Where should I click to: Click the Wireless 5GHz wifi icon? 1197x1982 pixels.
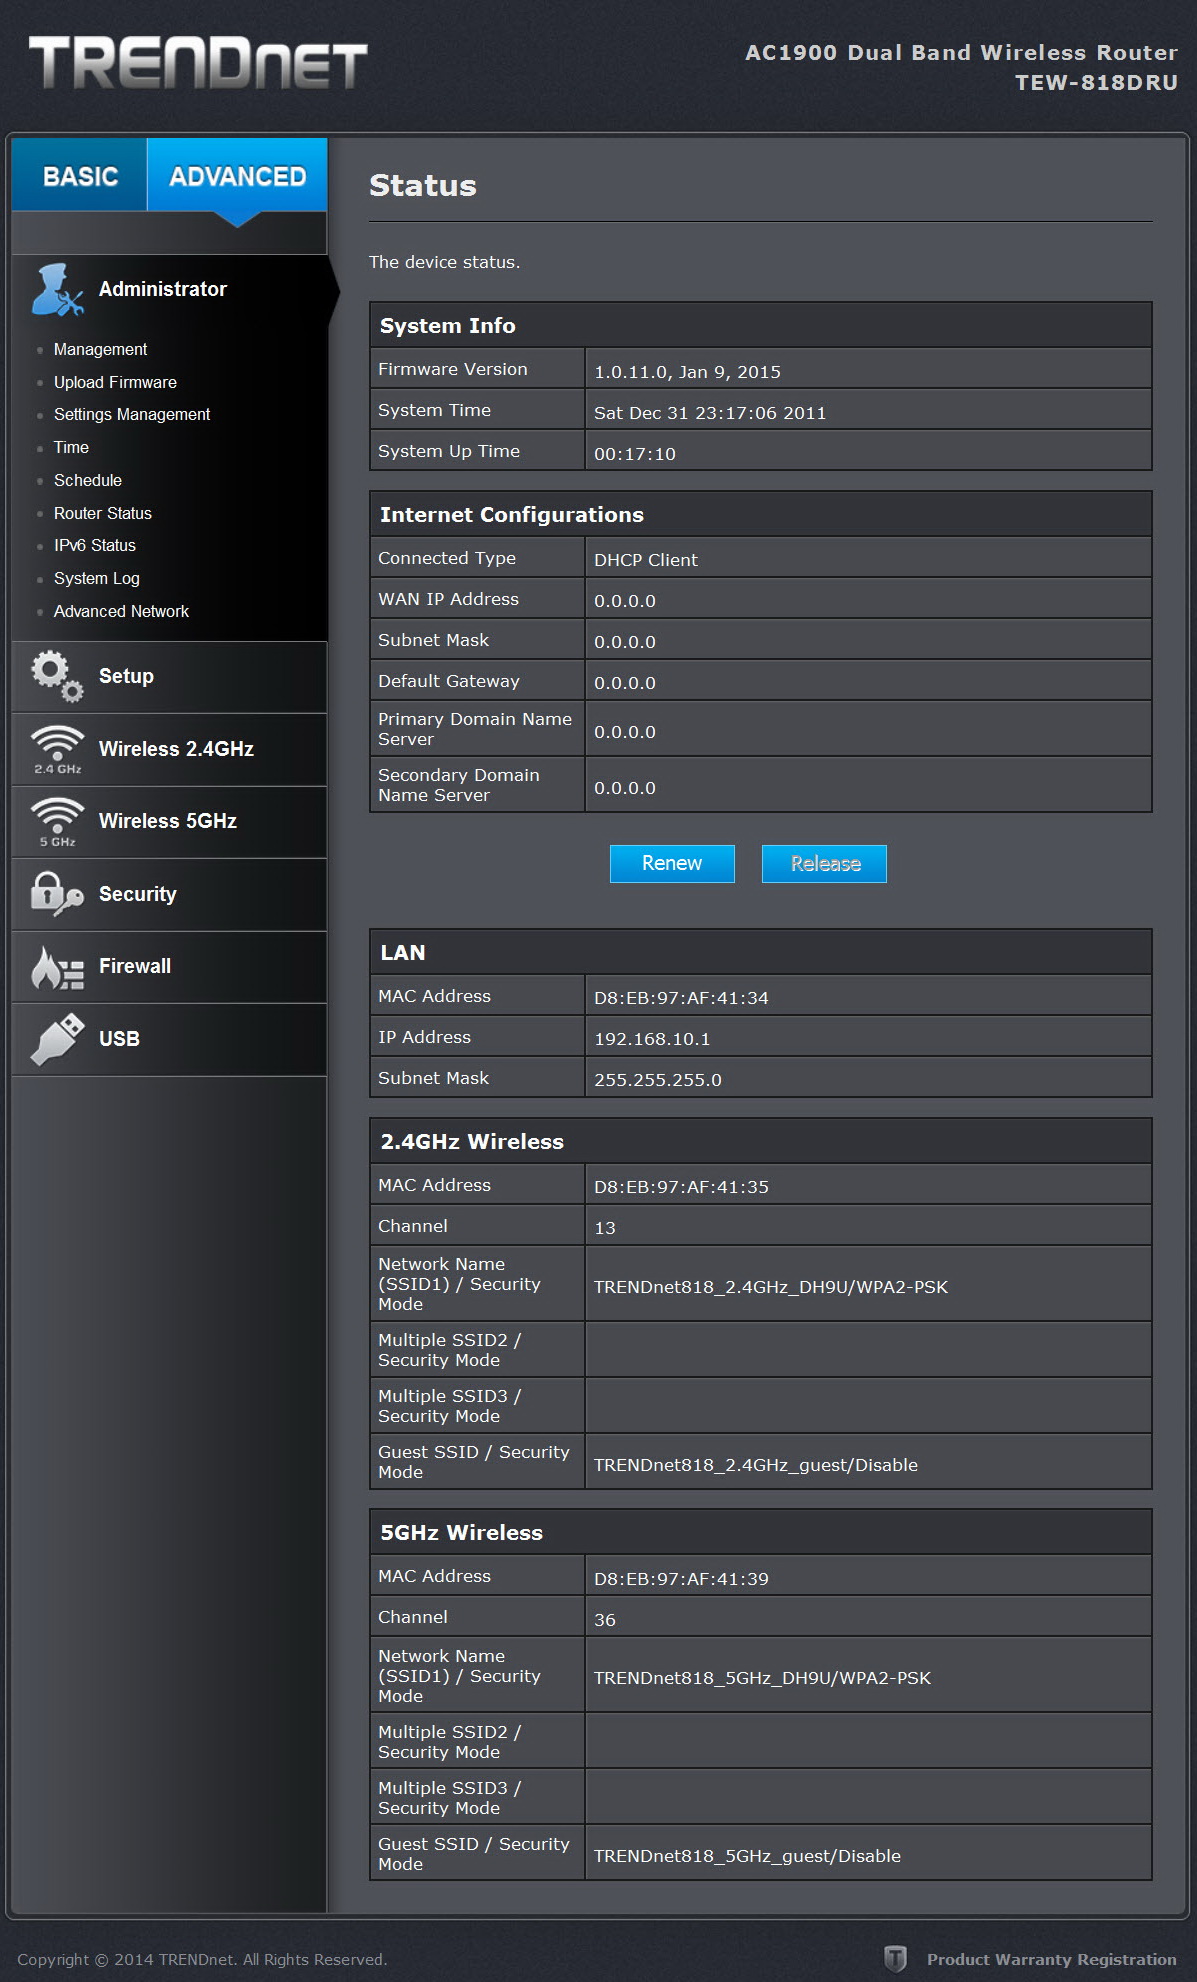coord(57,822)
